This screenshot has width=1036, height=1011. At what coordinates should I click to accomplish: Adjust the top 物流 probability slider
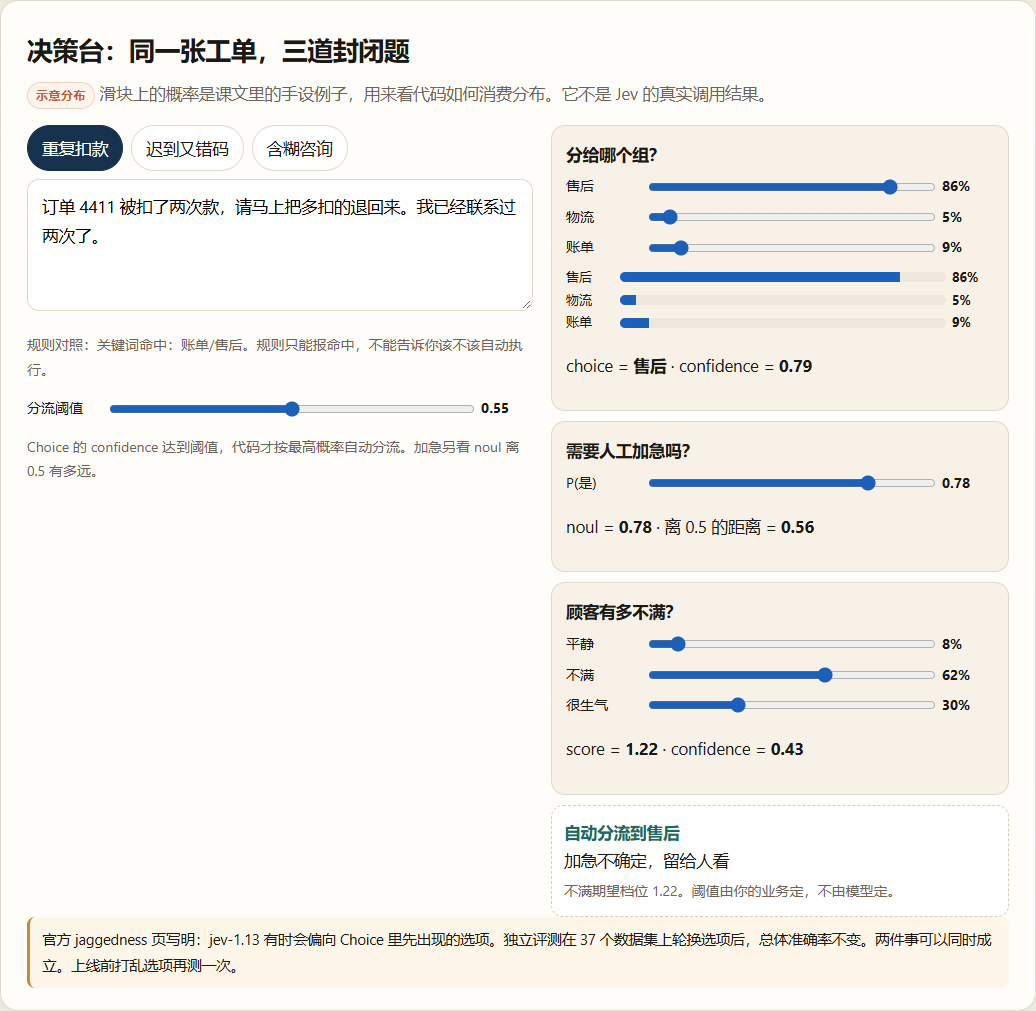coord(792,217)
